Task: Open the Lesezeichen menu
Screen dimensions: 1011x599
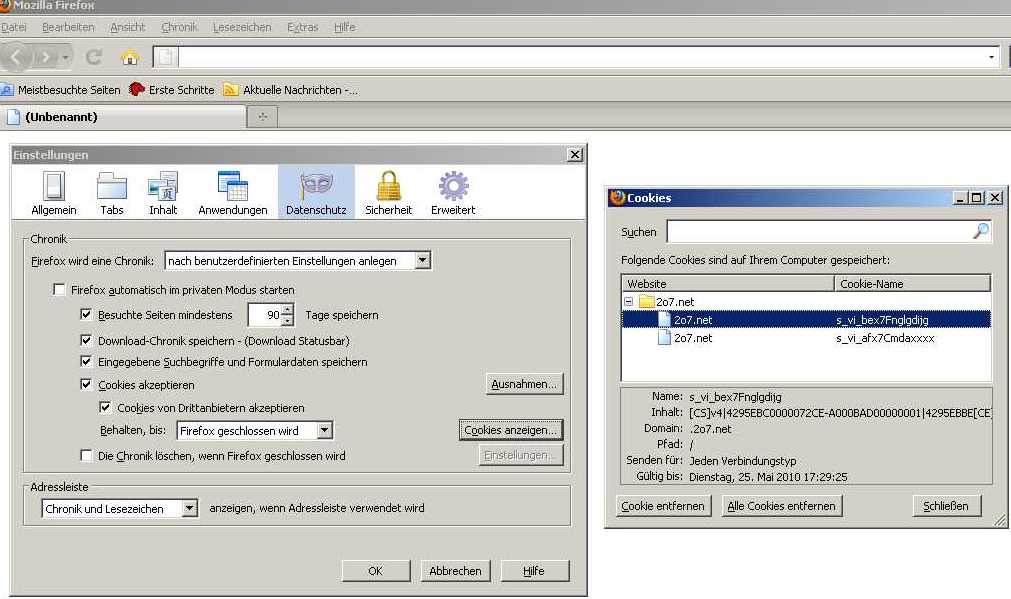Action: [x=242, y=27]
